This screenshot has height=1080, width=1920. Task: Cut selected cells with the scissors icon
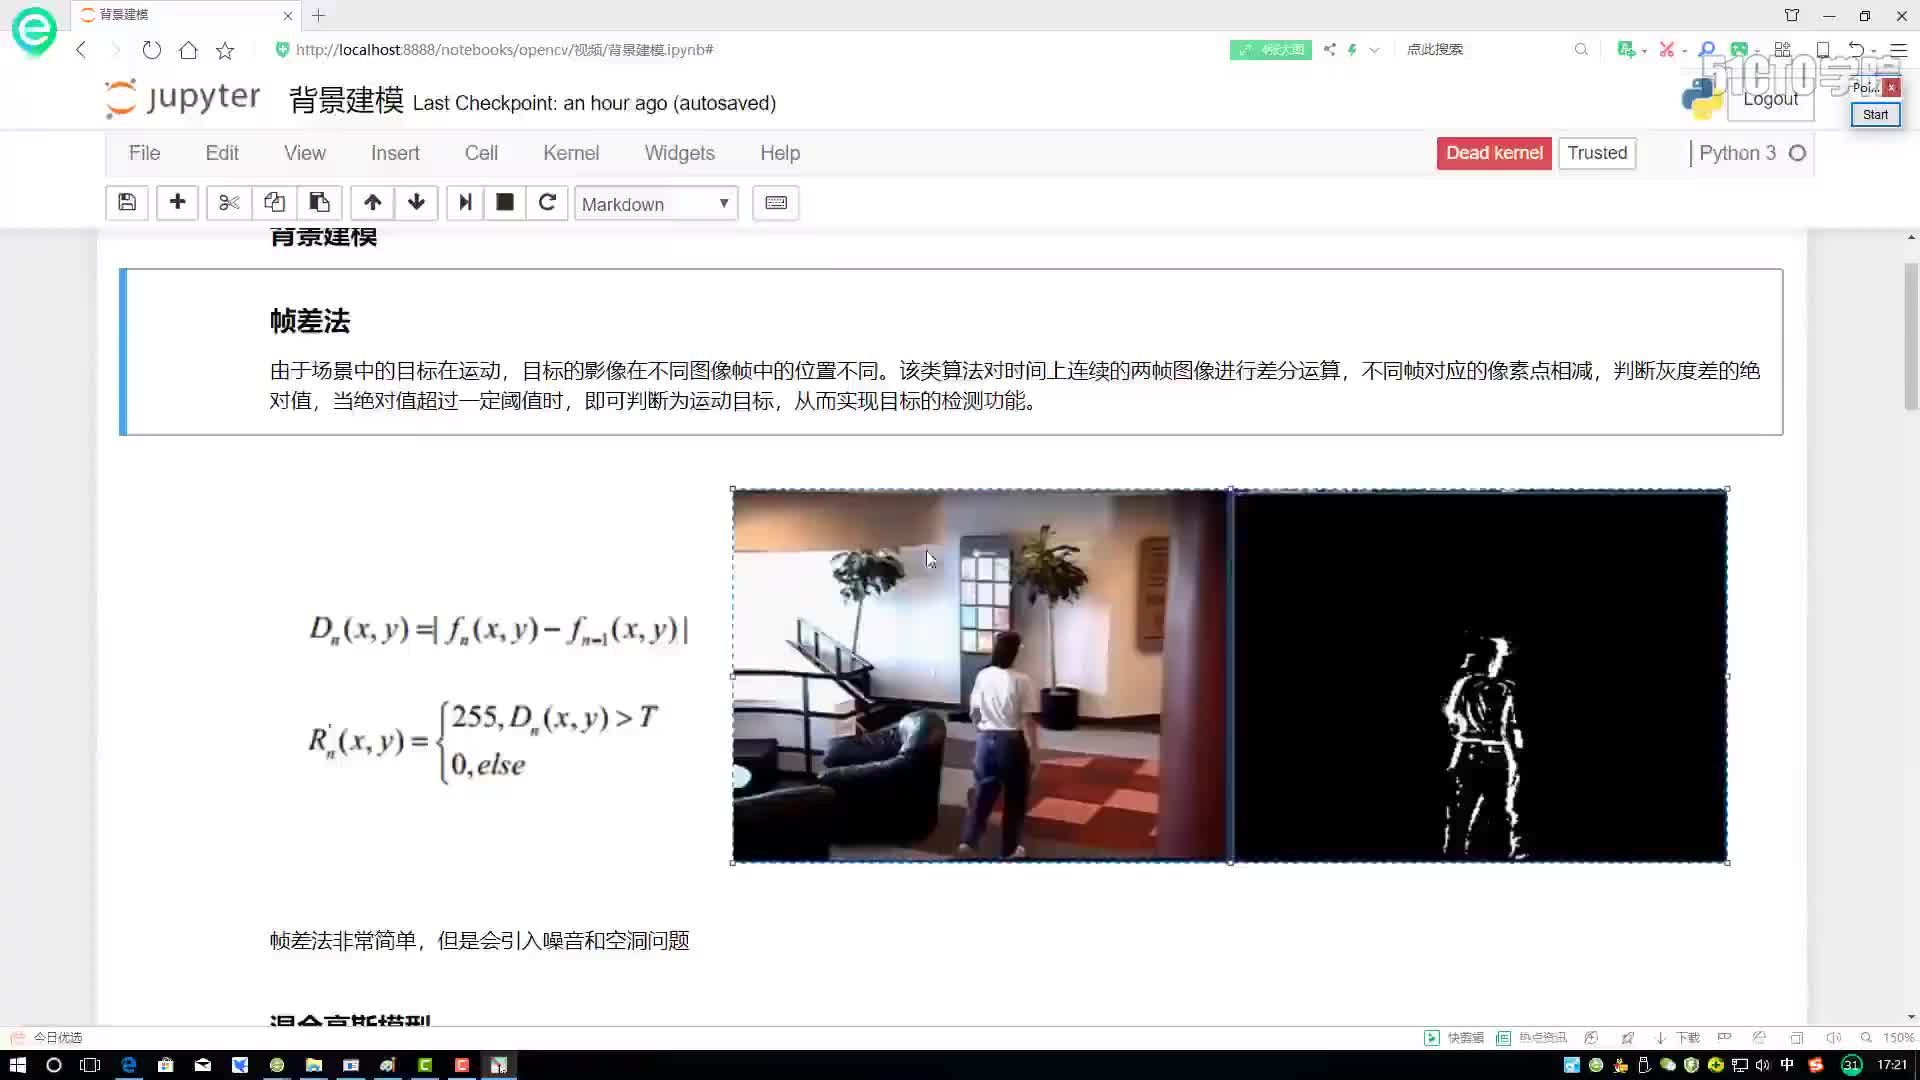click(229, 203)
